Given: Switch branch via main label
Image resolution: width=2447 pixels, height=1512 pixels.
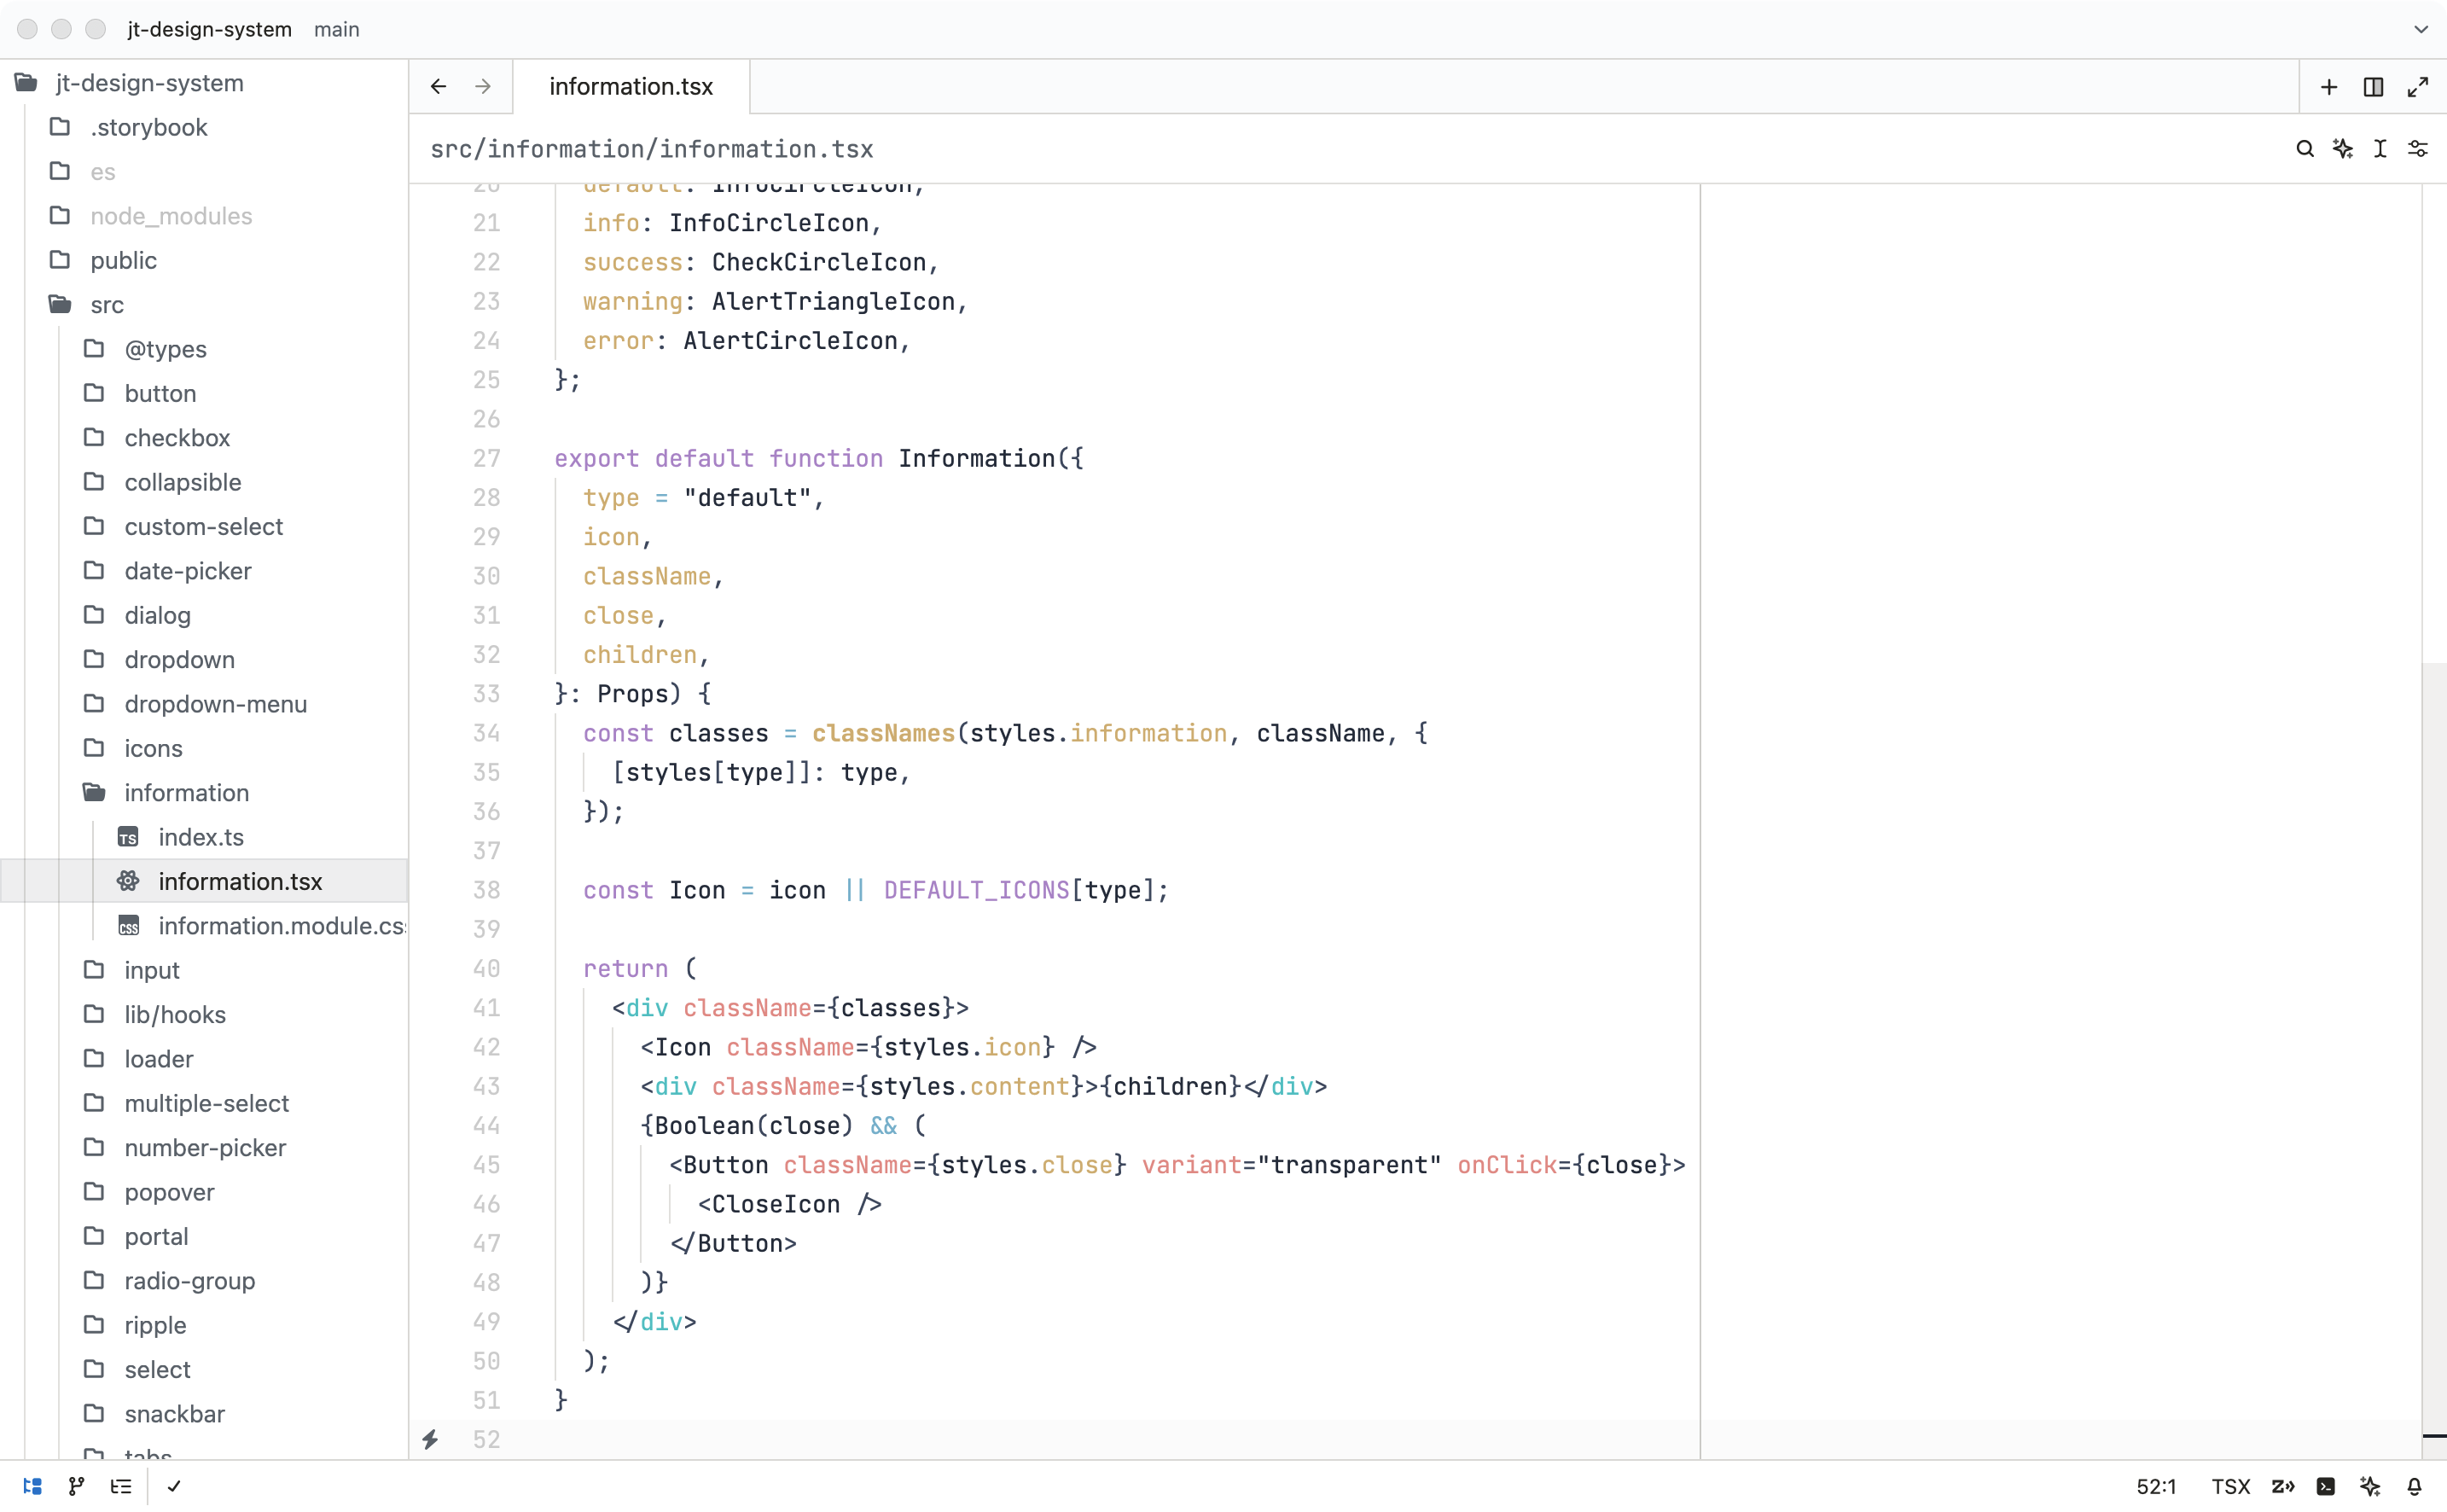Looking at the screenshot, I should (336, 29).
